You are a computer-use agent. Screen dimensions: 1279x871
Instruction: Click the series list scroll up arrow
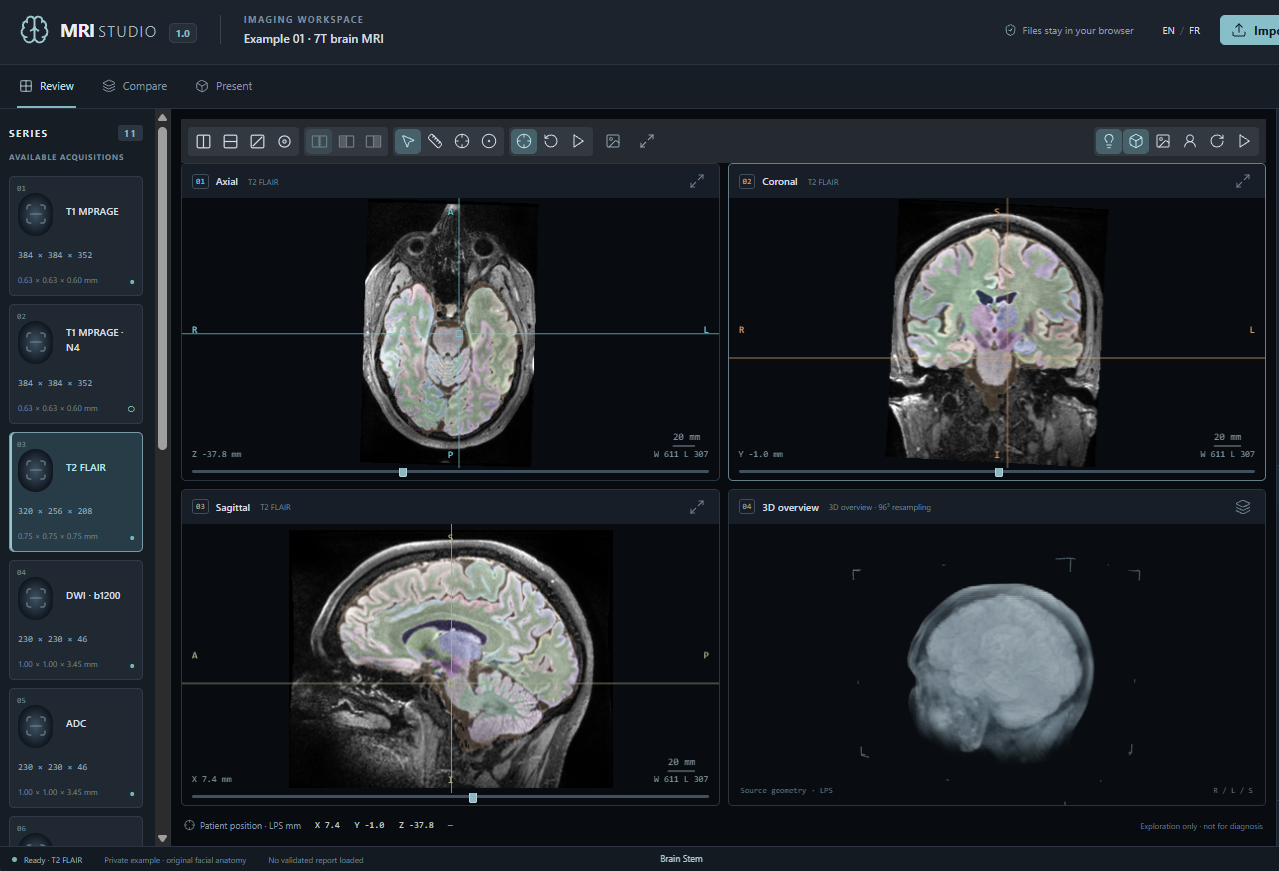163,118
